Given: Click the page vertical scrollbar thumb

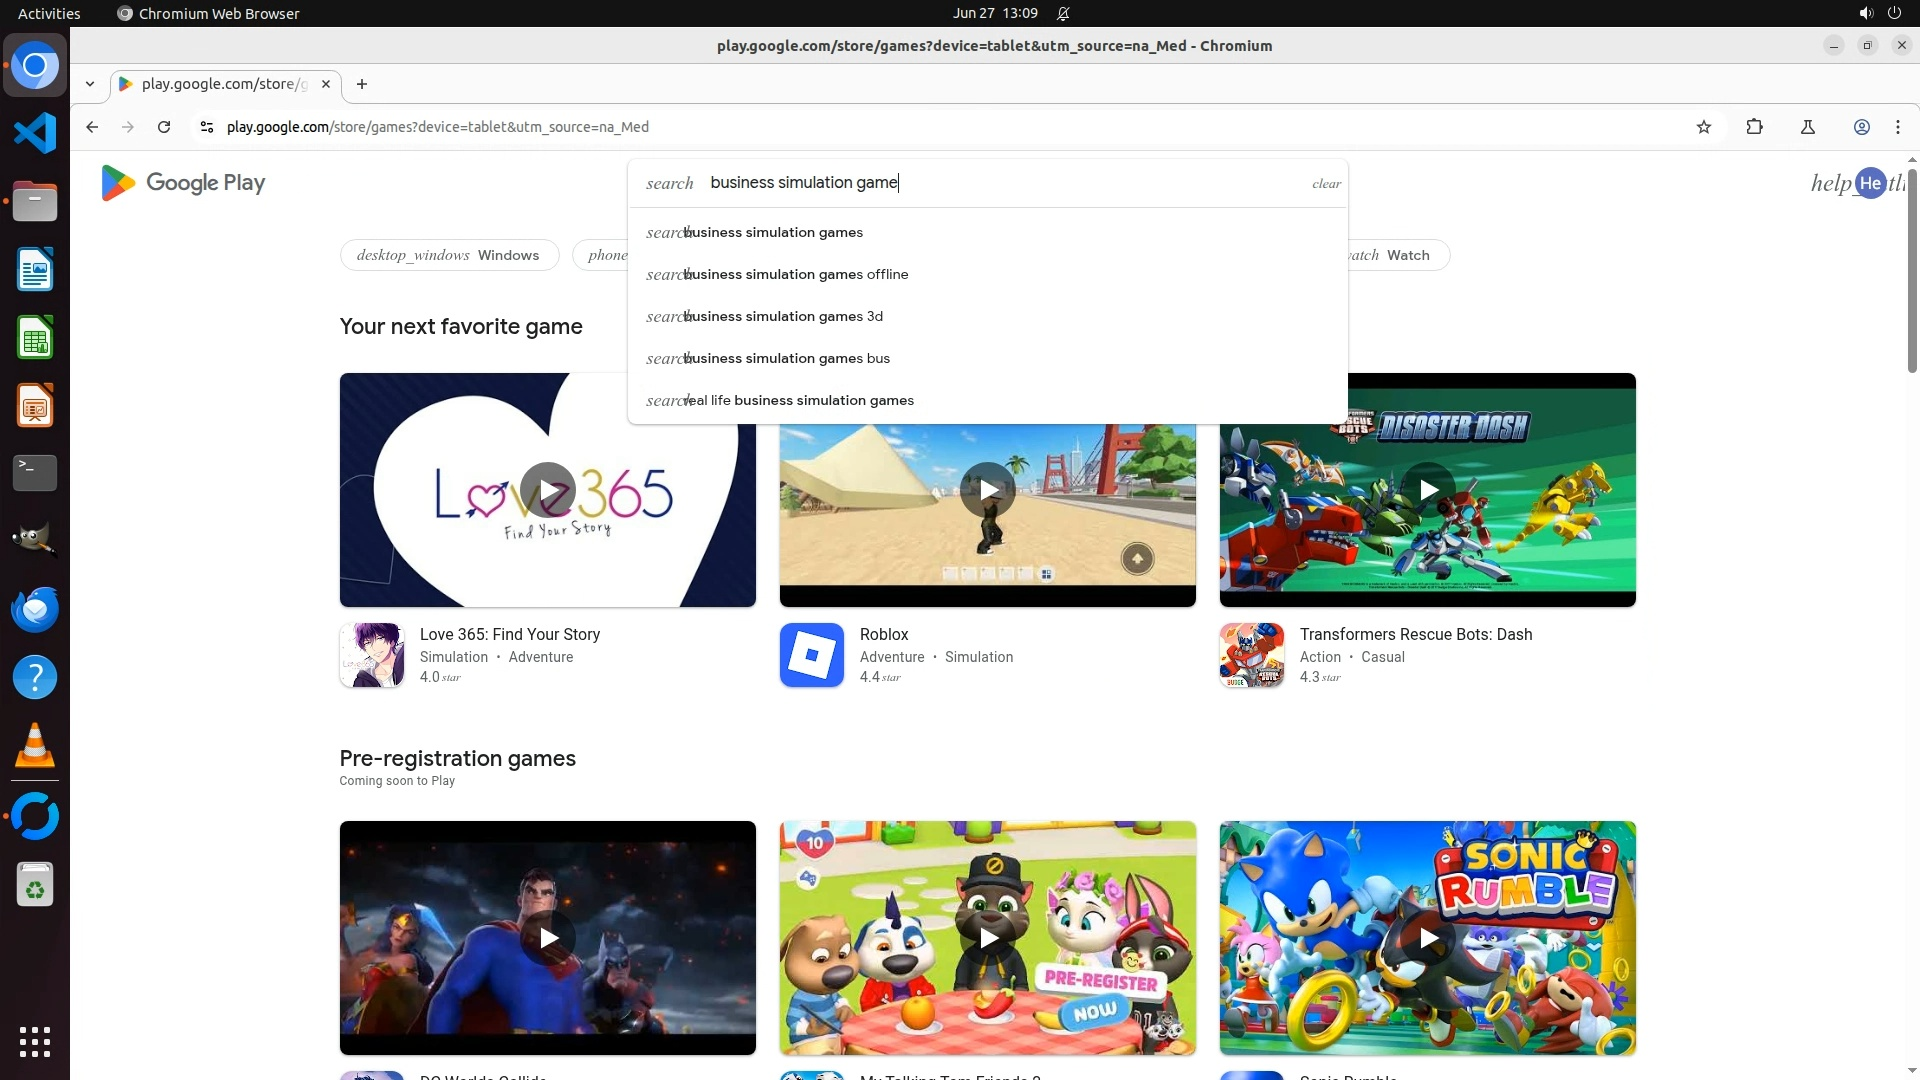Looking at the screenshot, I should [1912, 270].
